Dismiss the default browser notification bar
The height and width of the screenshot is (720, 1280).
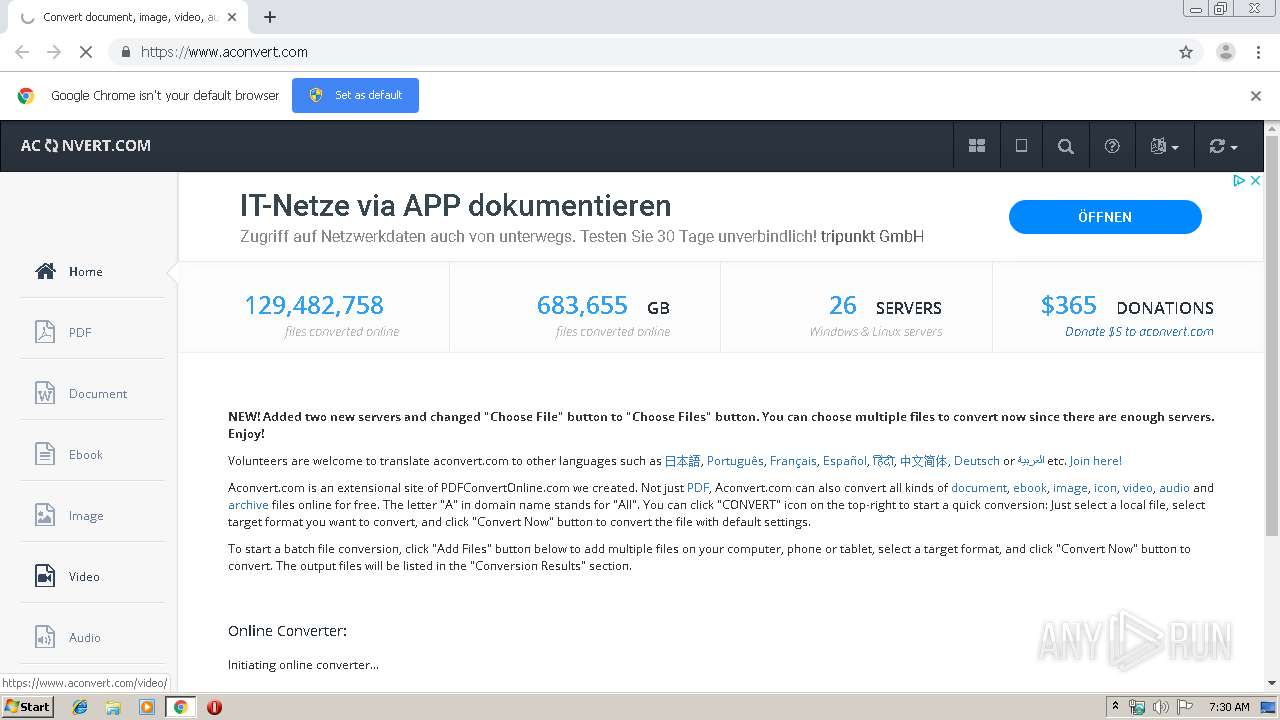point(1256,96)
